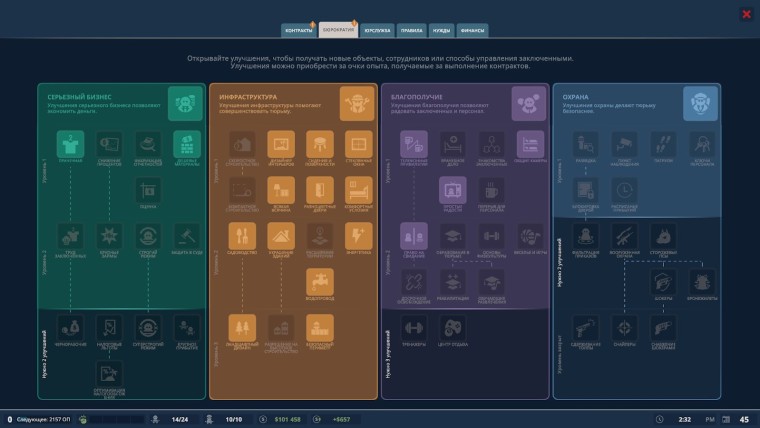760x428 pixels.
Task: Select the Налоговые льготы upgrade
Action: [x=109, y=328]
